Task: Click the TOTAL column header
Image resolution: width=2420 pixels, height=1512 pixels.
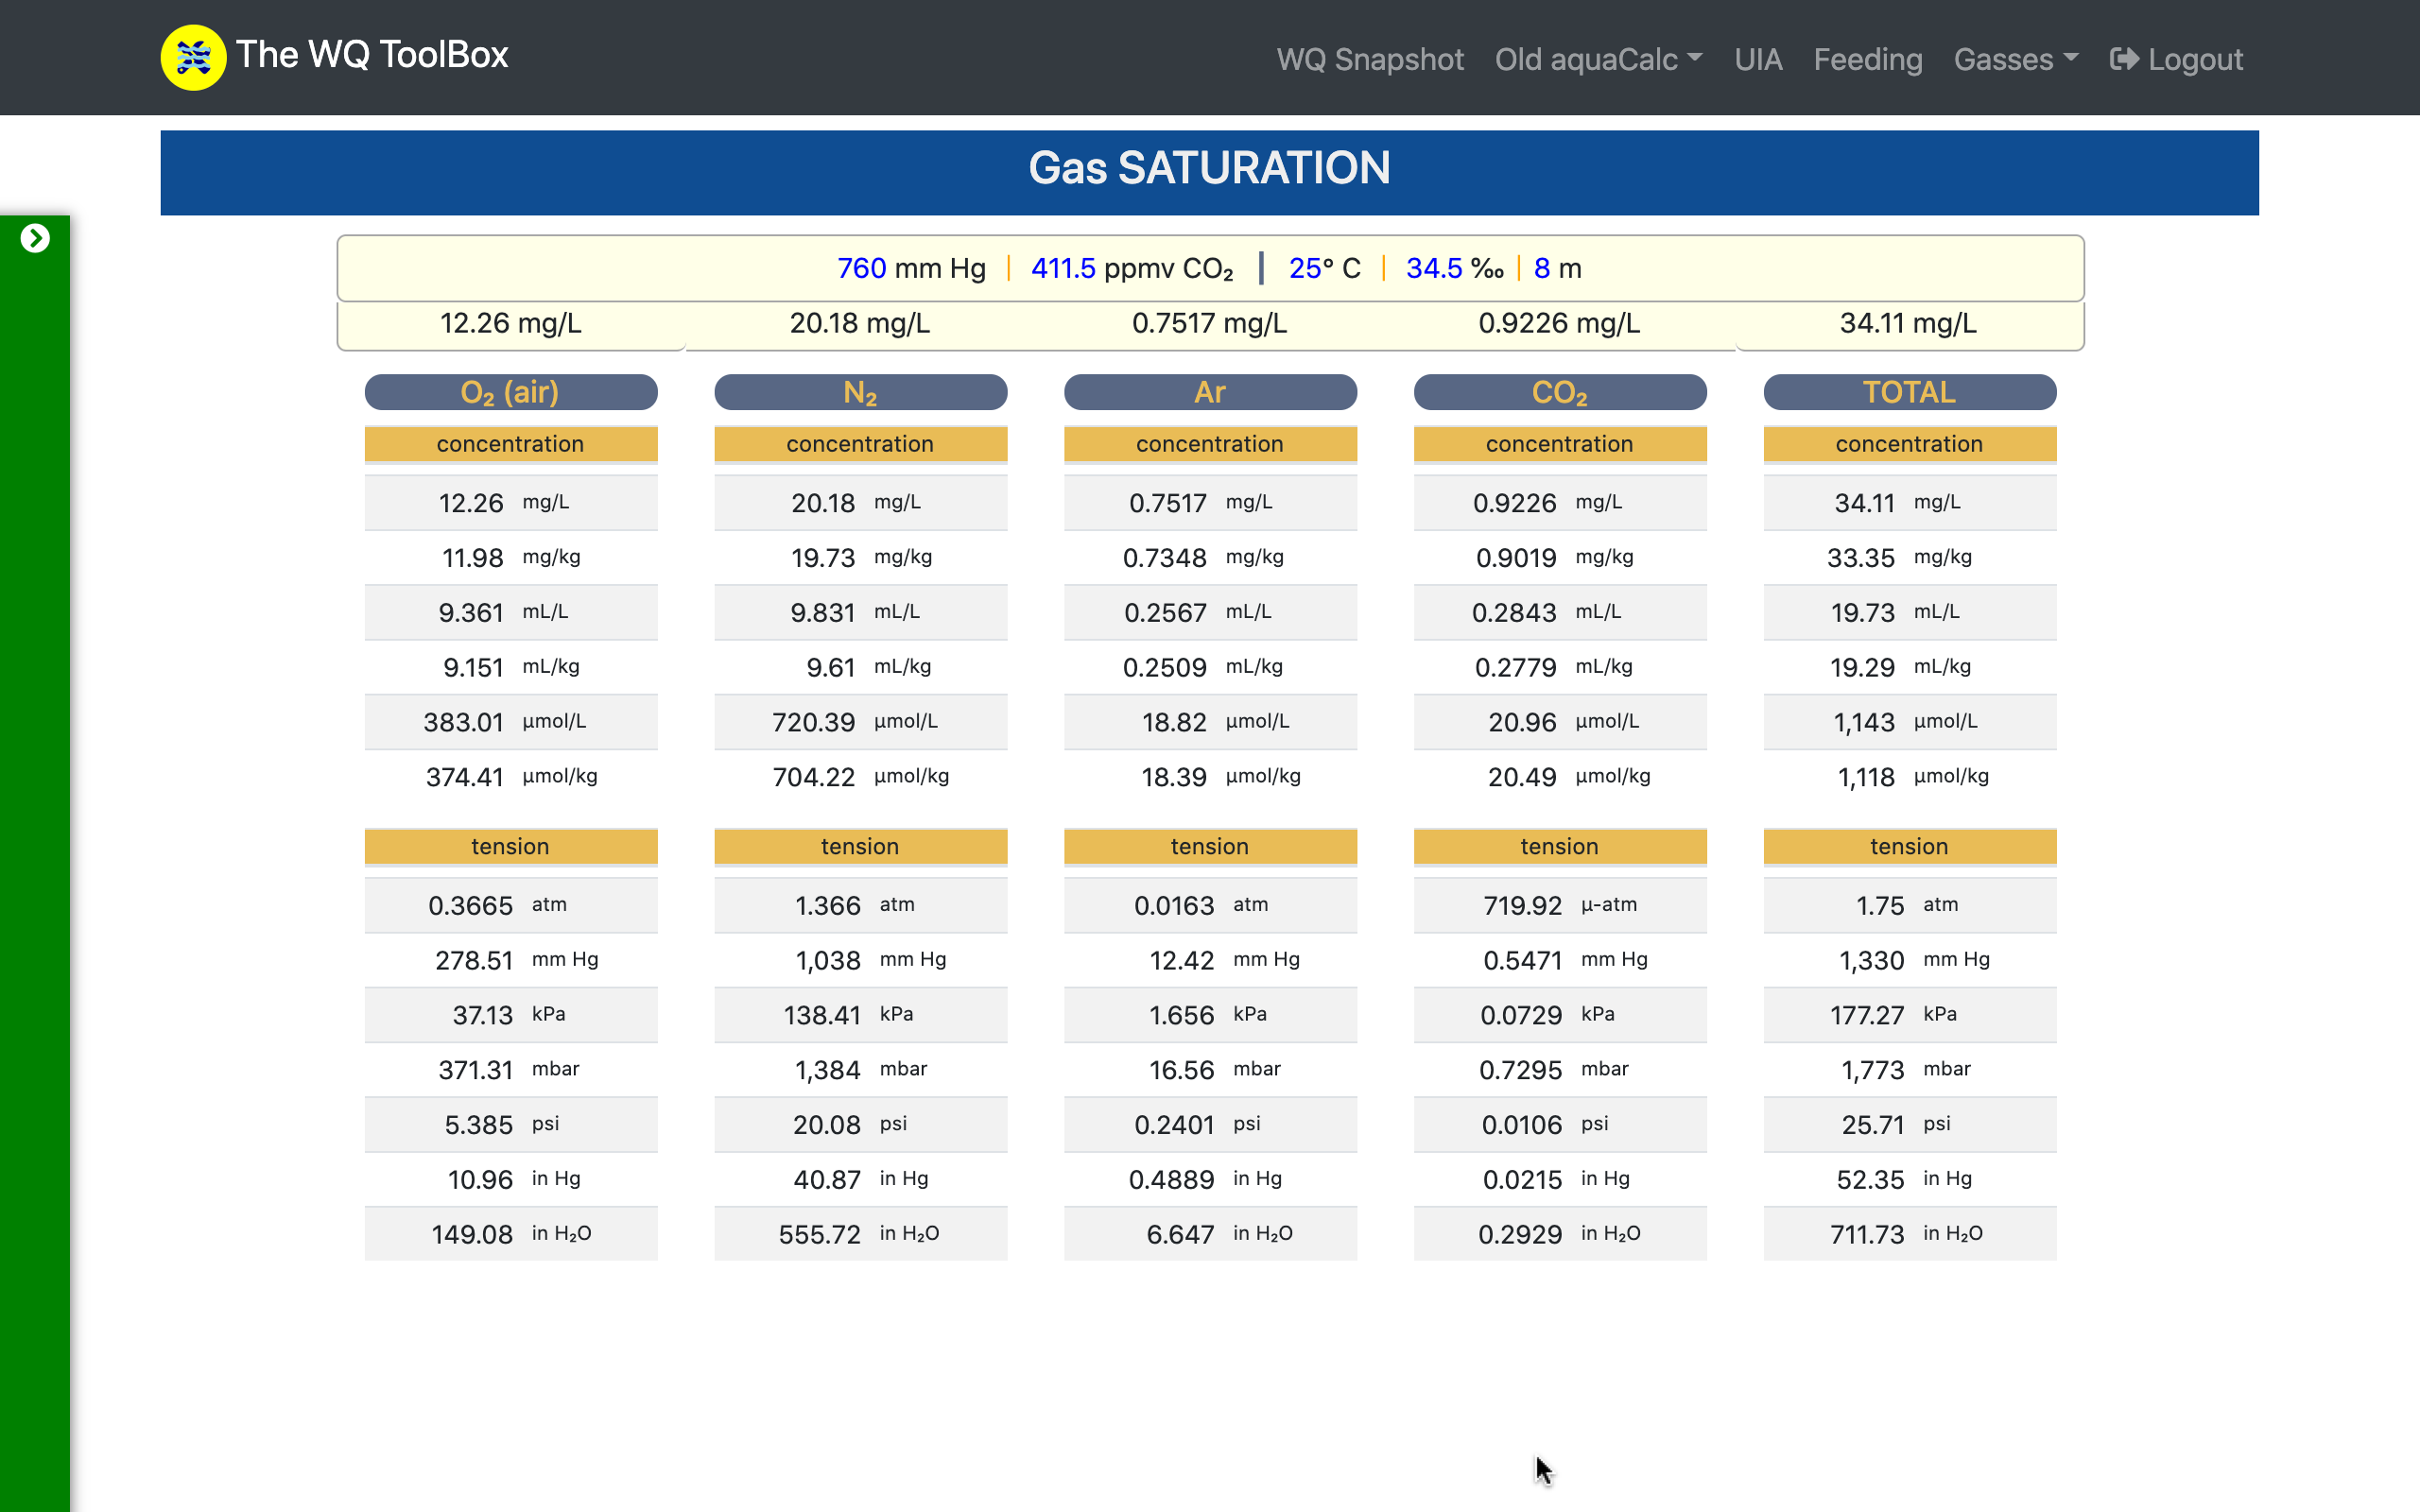Action: click(1908, 392)
